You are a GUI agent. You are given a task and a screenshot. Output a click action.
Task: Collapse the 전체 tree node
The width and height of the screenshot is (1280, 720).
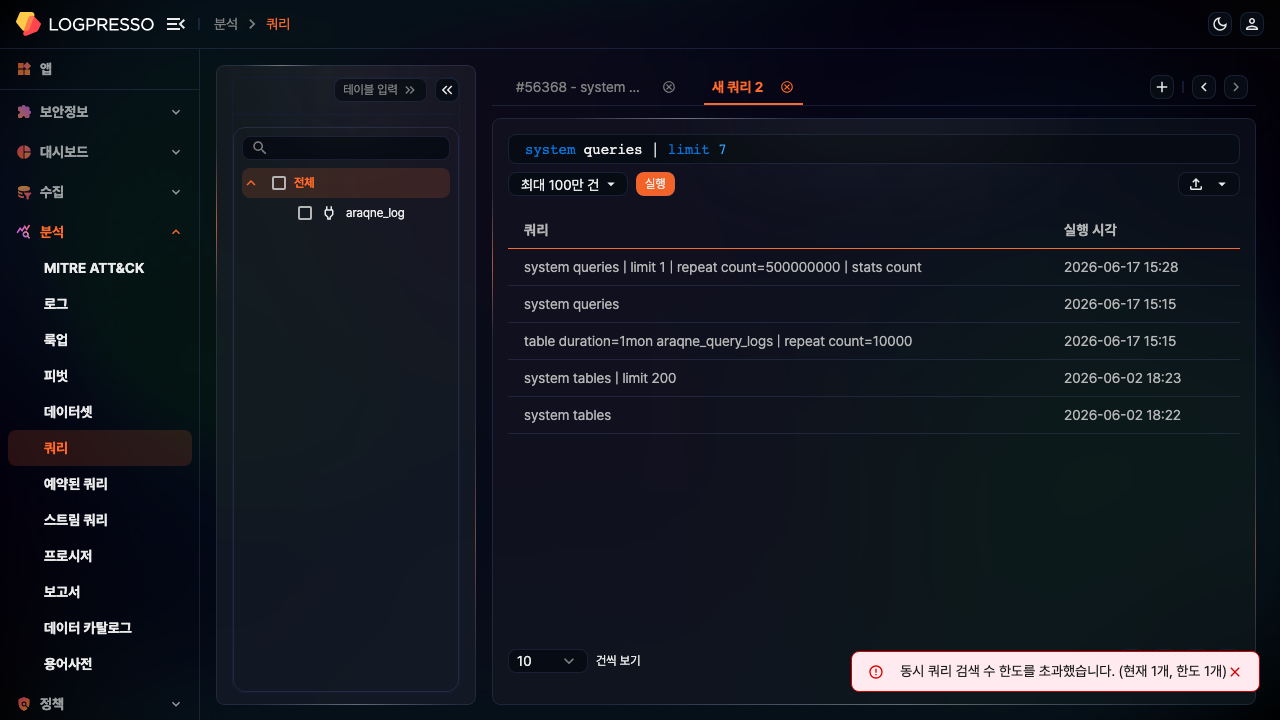click(252, 183)
